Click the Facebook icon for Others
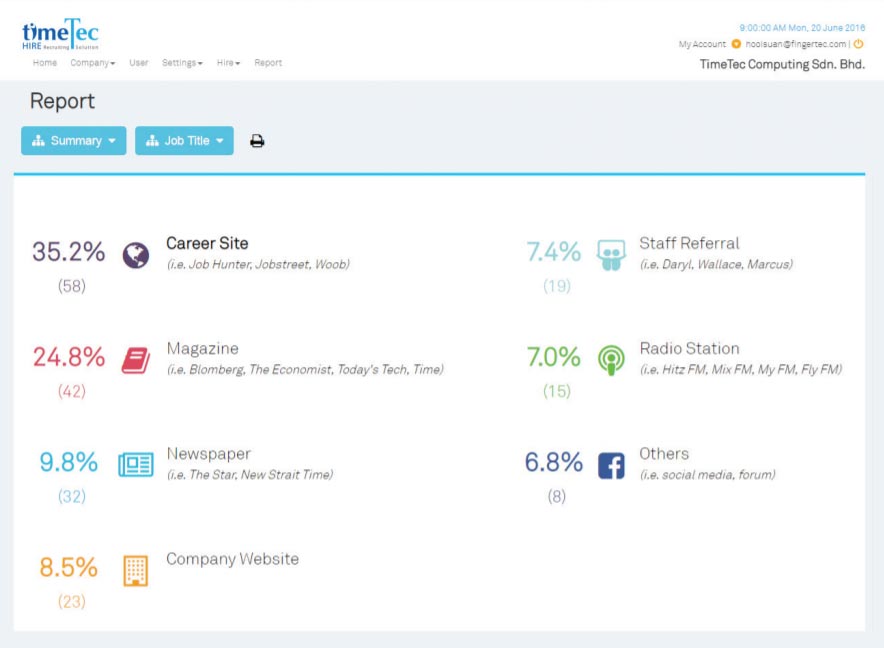The width and height of the screenshot is (884, 648). tap(611, 466)
